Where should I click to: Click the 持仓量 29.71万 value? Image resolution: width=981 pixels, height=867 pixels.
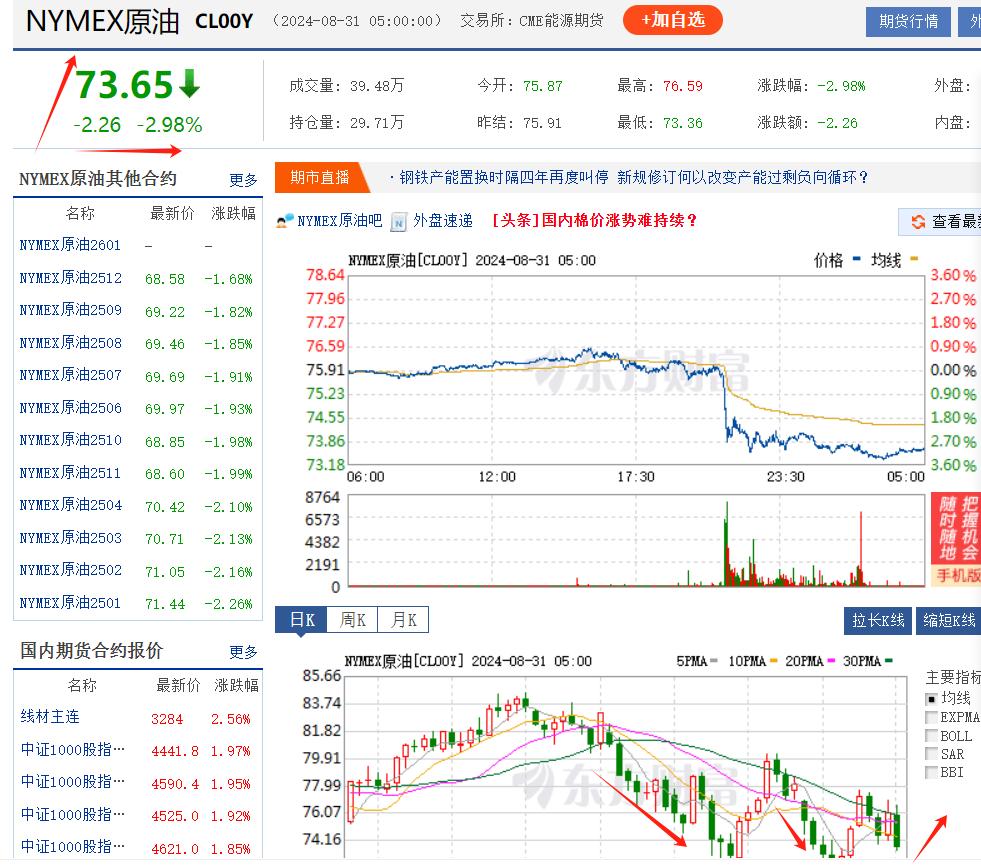tap(377, 123)
